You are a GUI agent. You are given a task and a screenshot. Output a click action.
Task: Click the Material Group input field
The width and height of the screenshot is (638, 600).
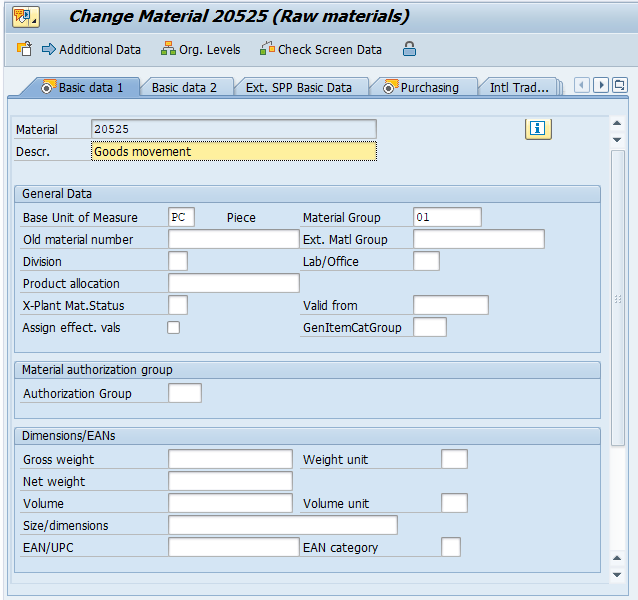click(x=447, y=217)
